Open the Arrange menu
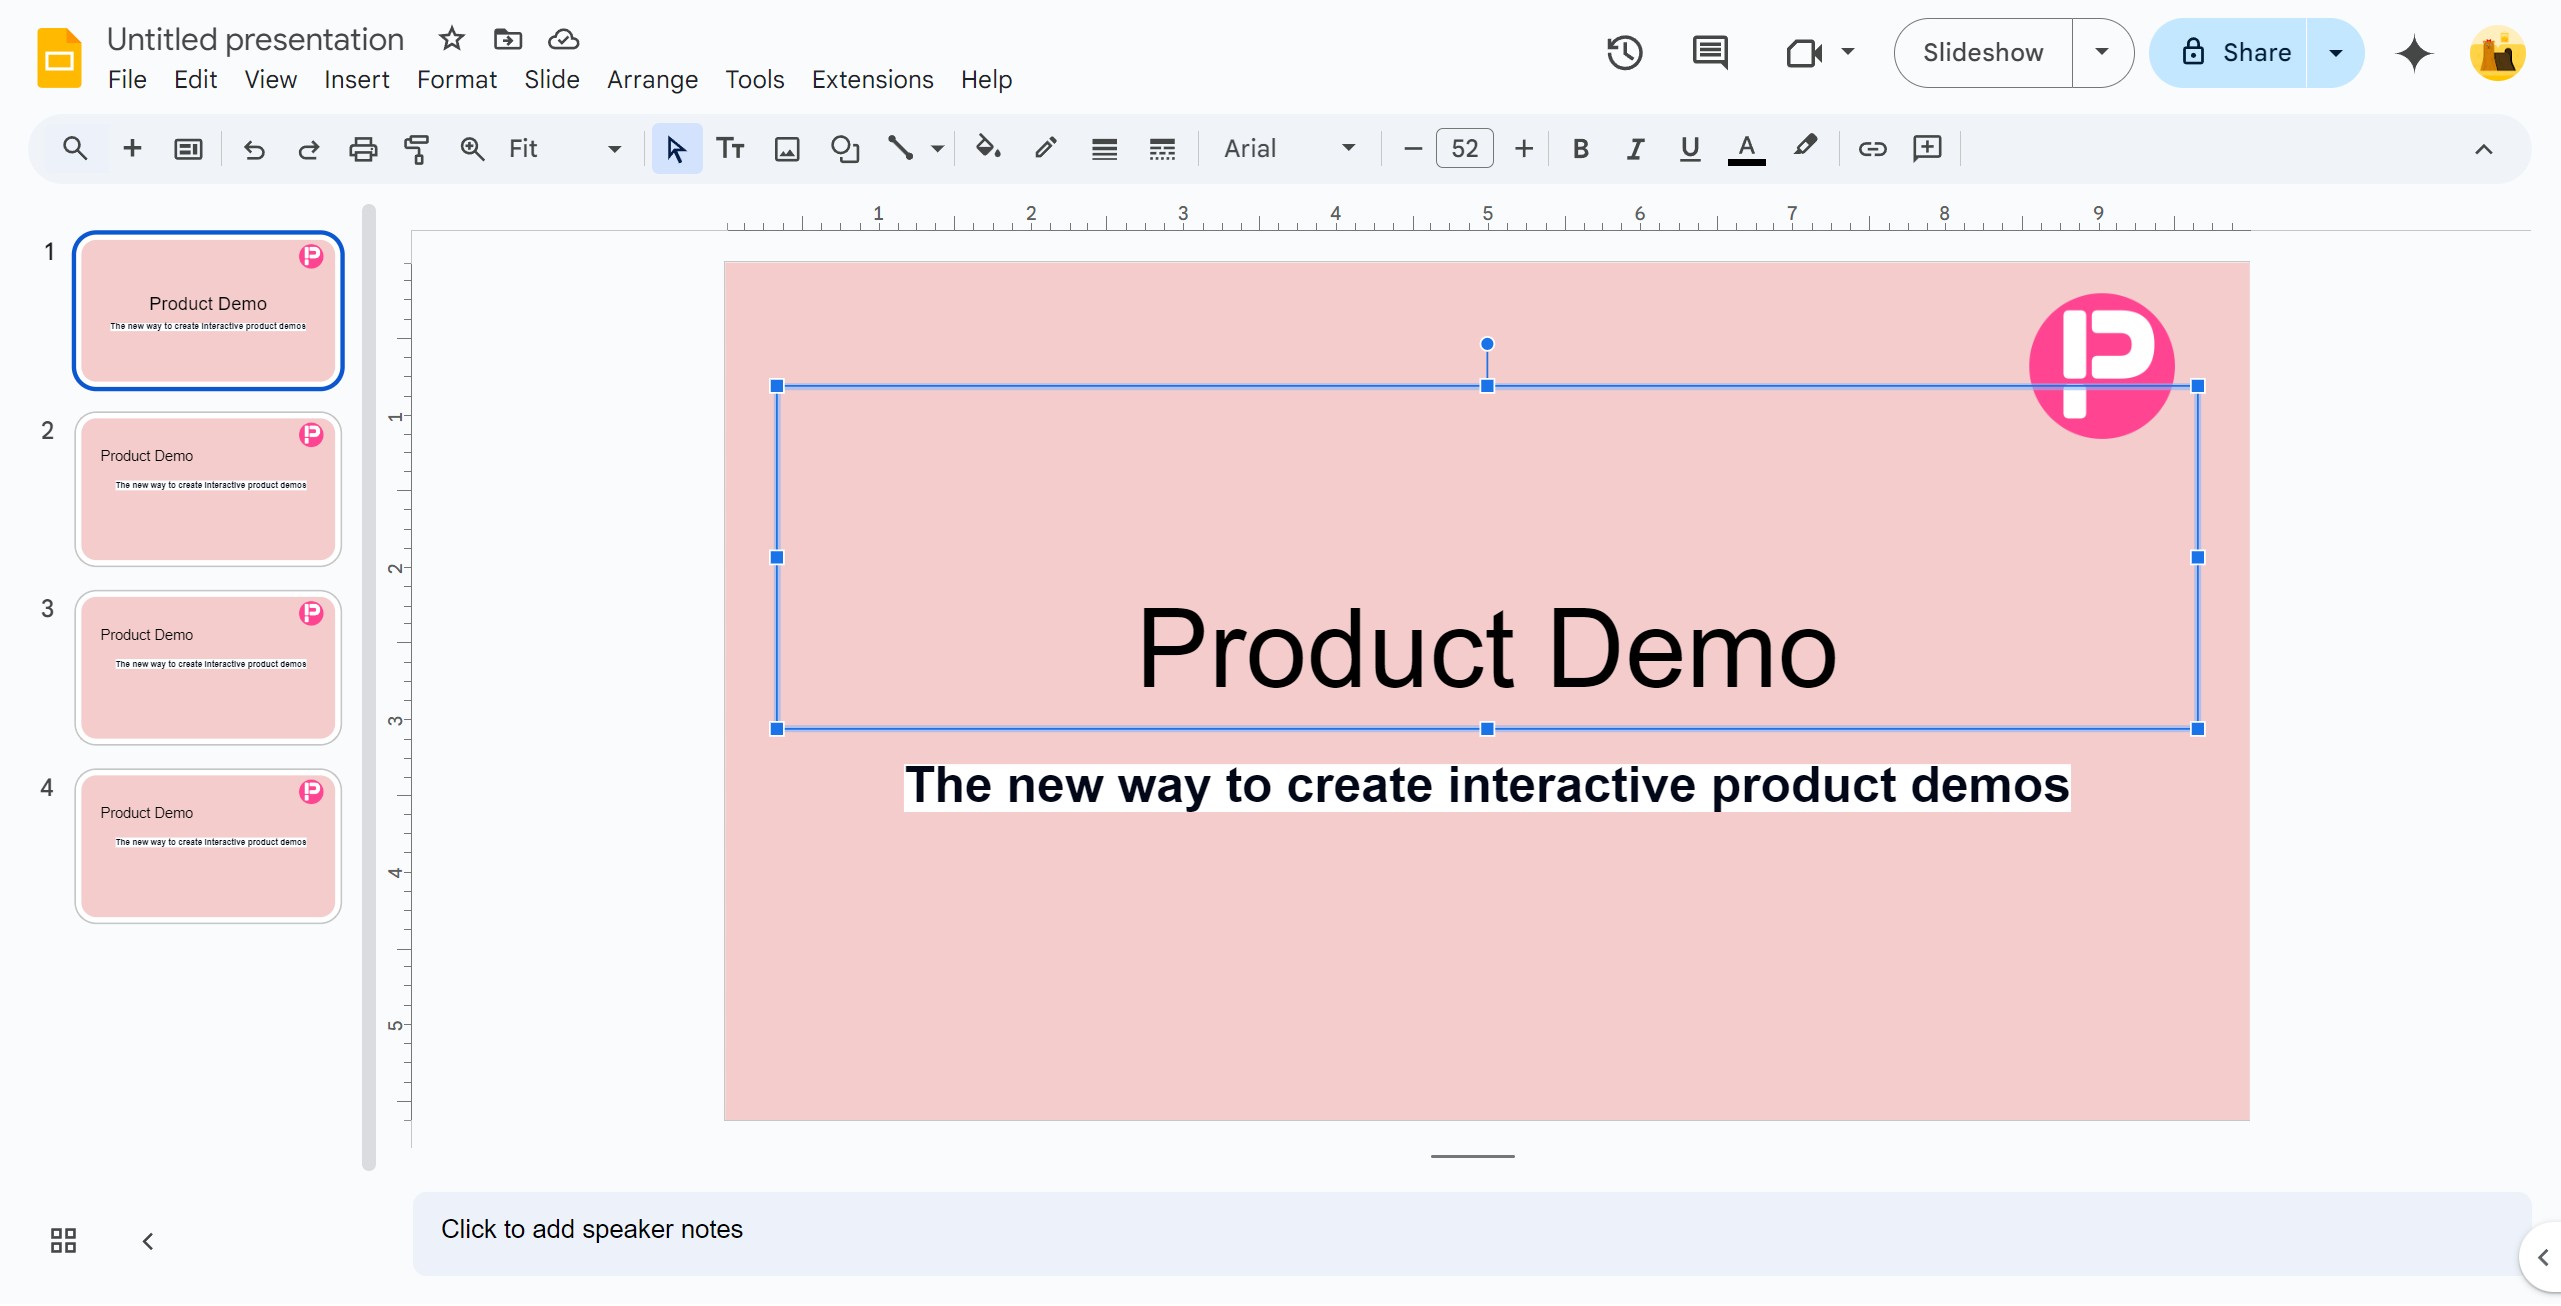The width and height of the screenshot is (2561, 1306). coord(652,79)
